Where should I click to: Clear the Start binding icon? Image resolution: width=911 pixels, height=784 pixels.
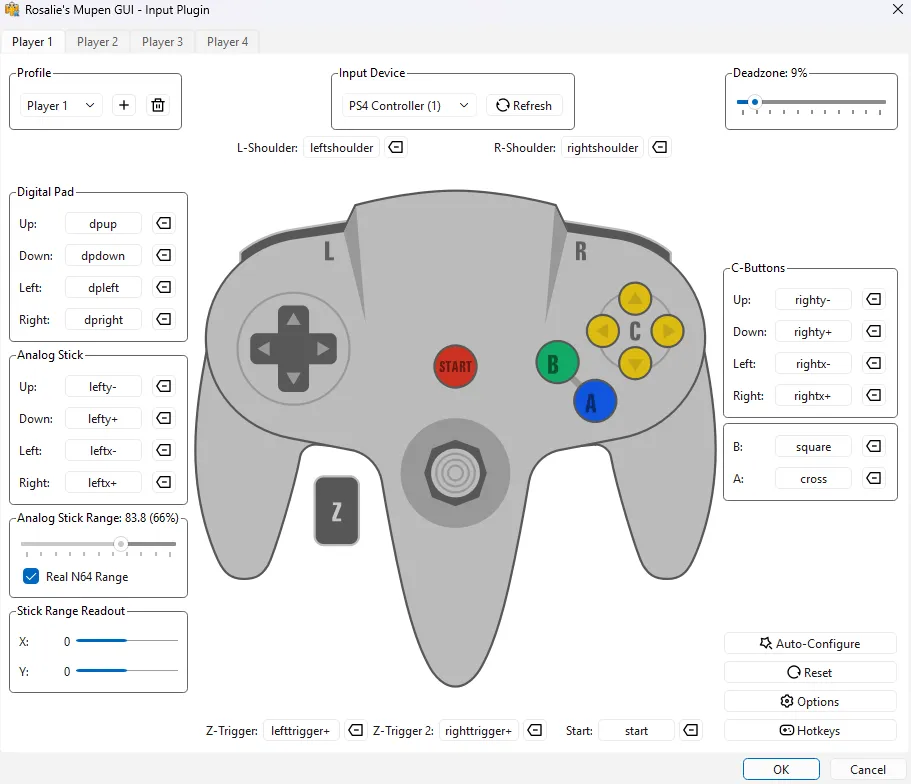pyautogui.click(x=691, y=730)
